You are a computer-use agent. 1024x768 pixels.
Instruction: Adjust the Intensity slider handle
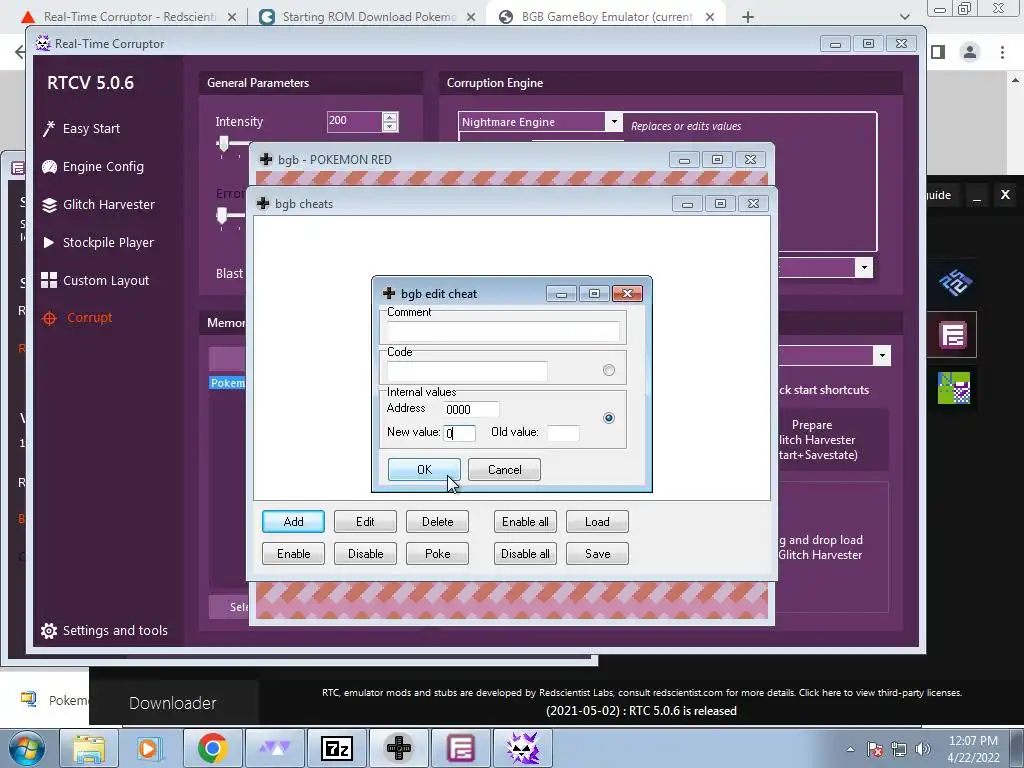pos(223,145)
